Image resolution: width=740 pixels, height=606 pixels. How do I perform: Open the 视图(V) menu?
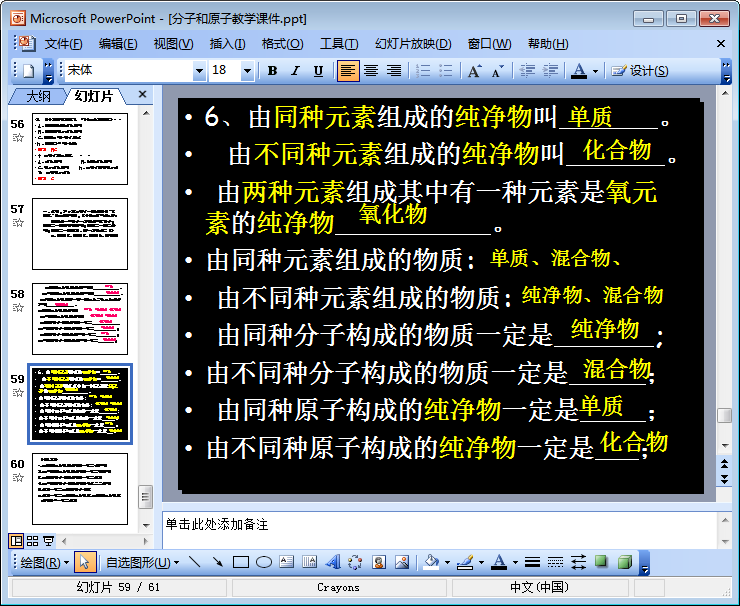[x=173, y=44]
